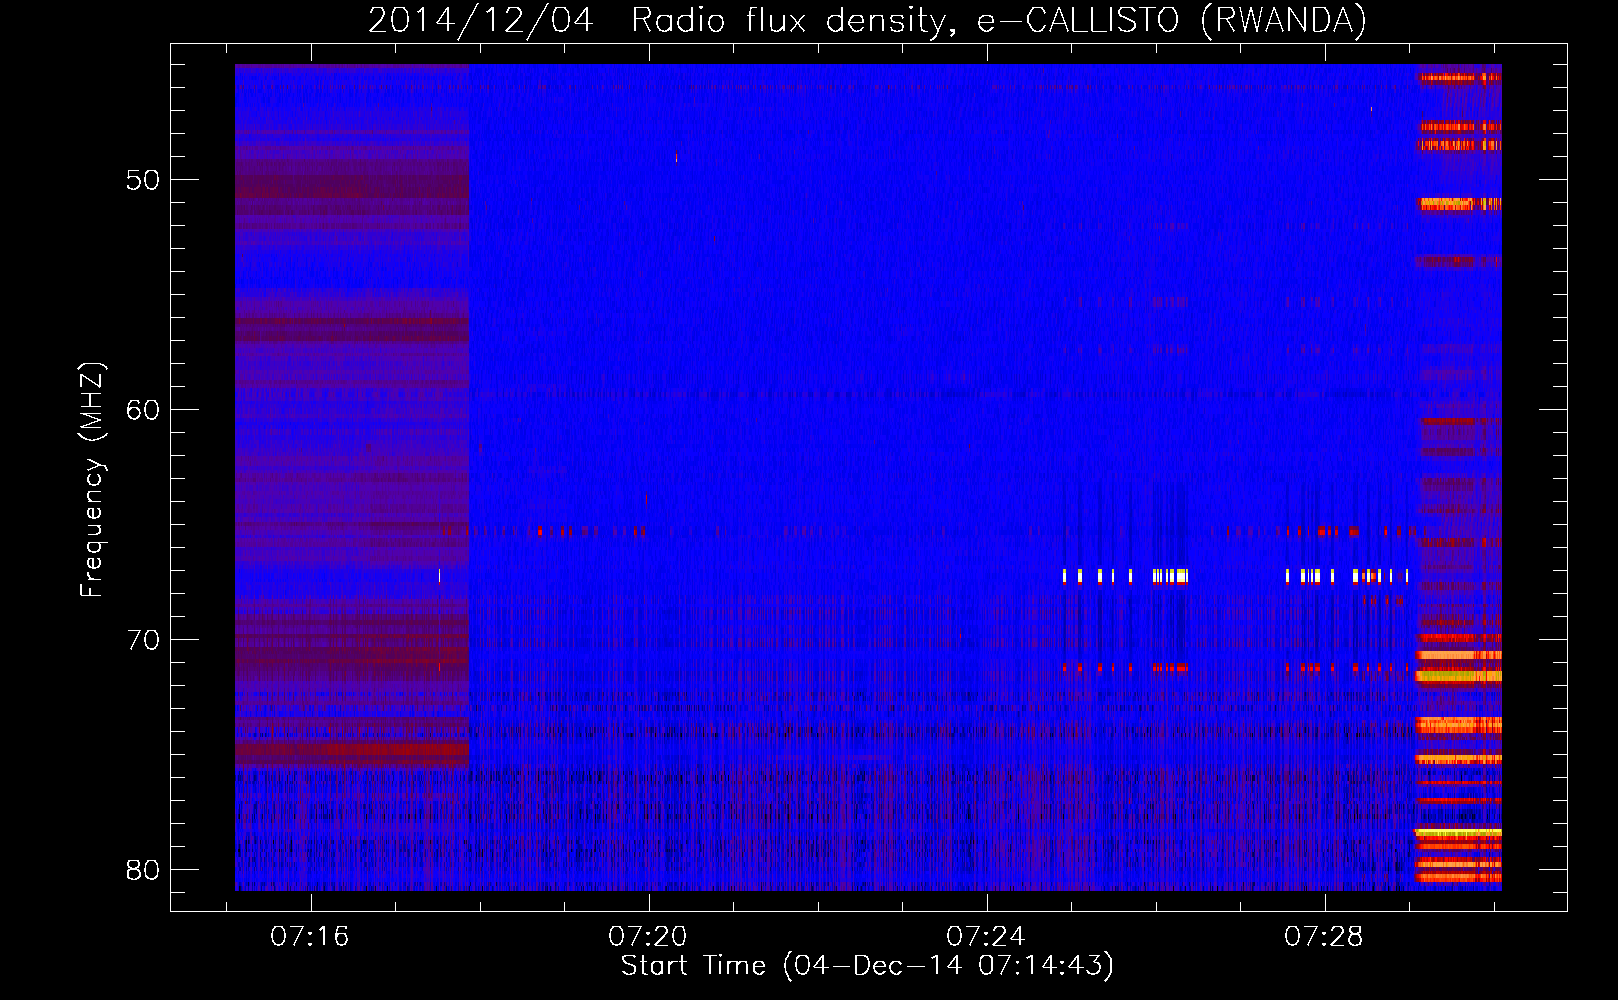Click the 07:28 time tick label
Viewport: 1618px width, 1000px height.
point(1324,937)
